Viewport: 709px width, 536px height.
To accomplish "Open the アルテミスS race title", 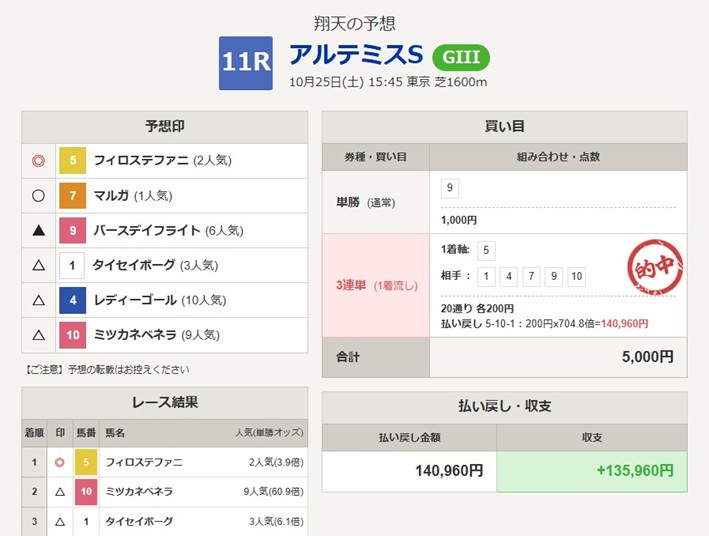I will [356, 55].
